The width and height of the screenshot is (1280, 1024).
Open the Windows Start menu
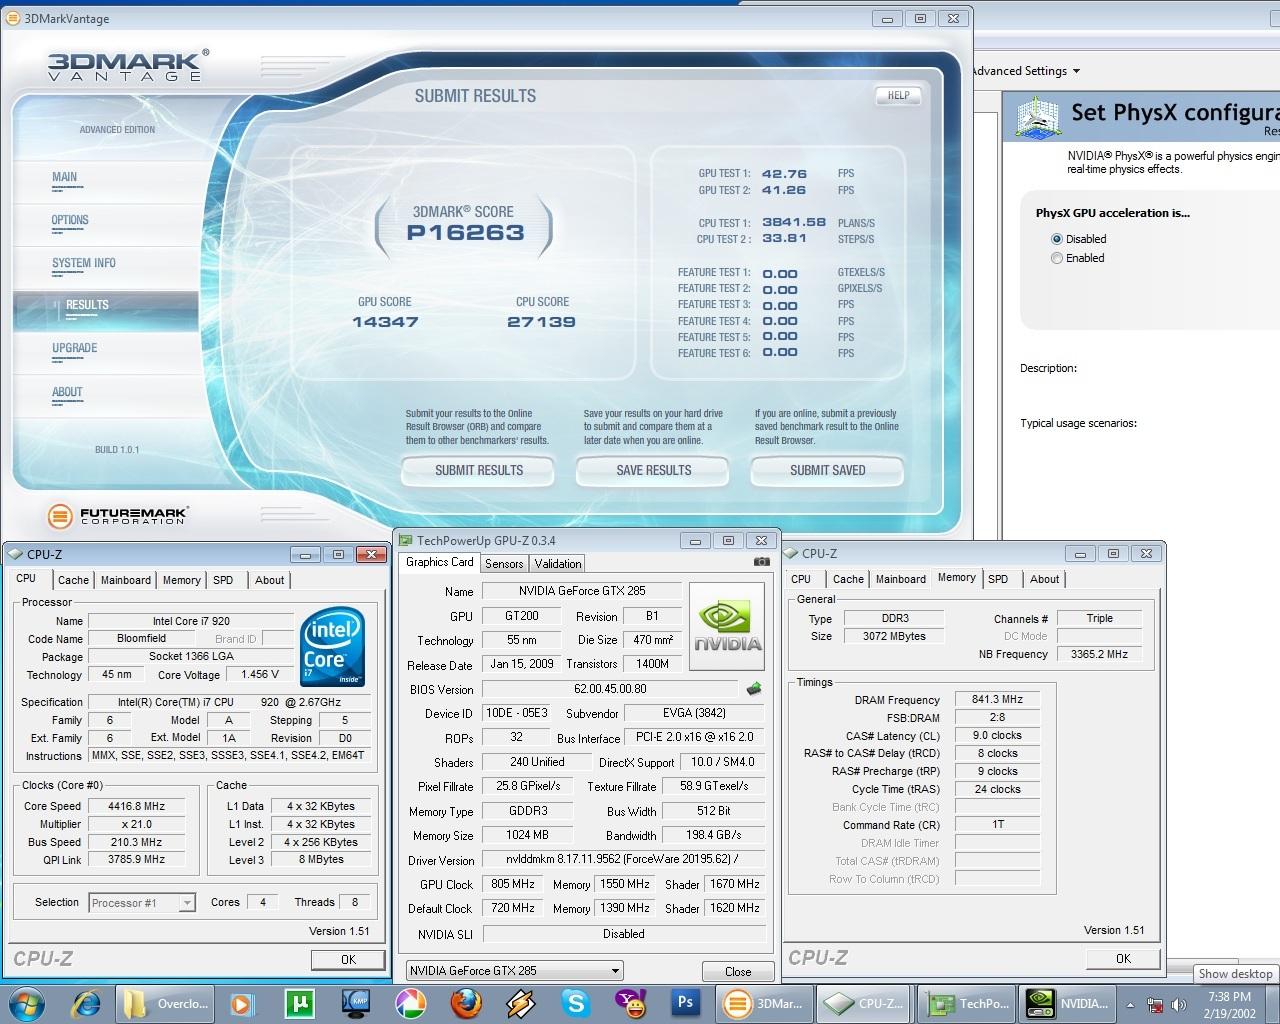(x=27, y=1003)
